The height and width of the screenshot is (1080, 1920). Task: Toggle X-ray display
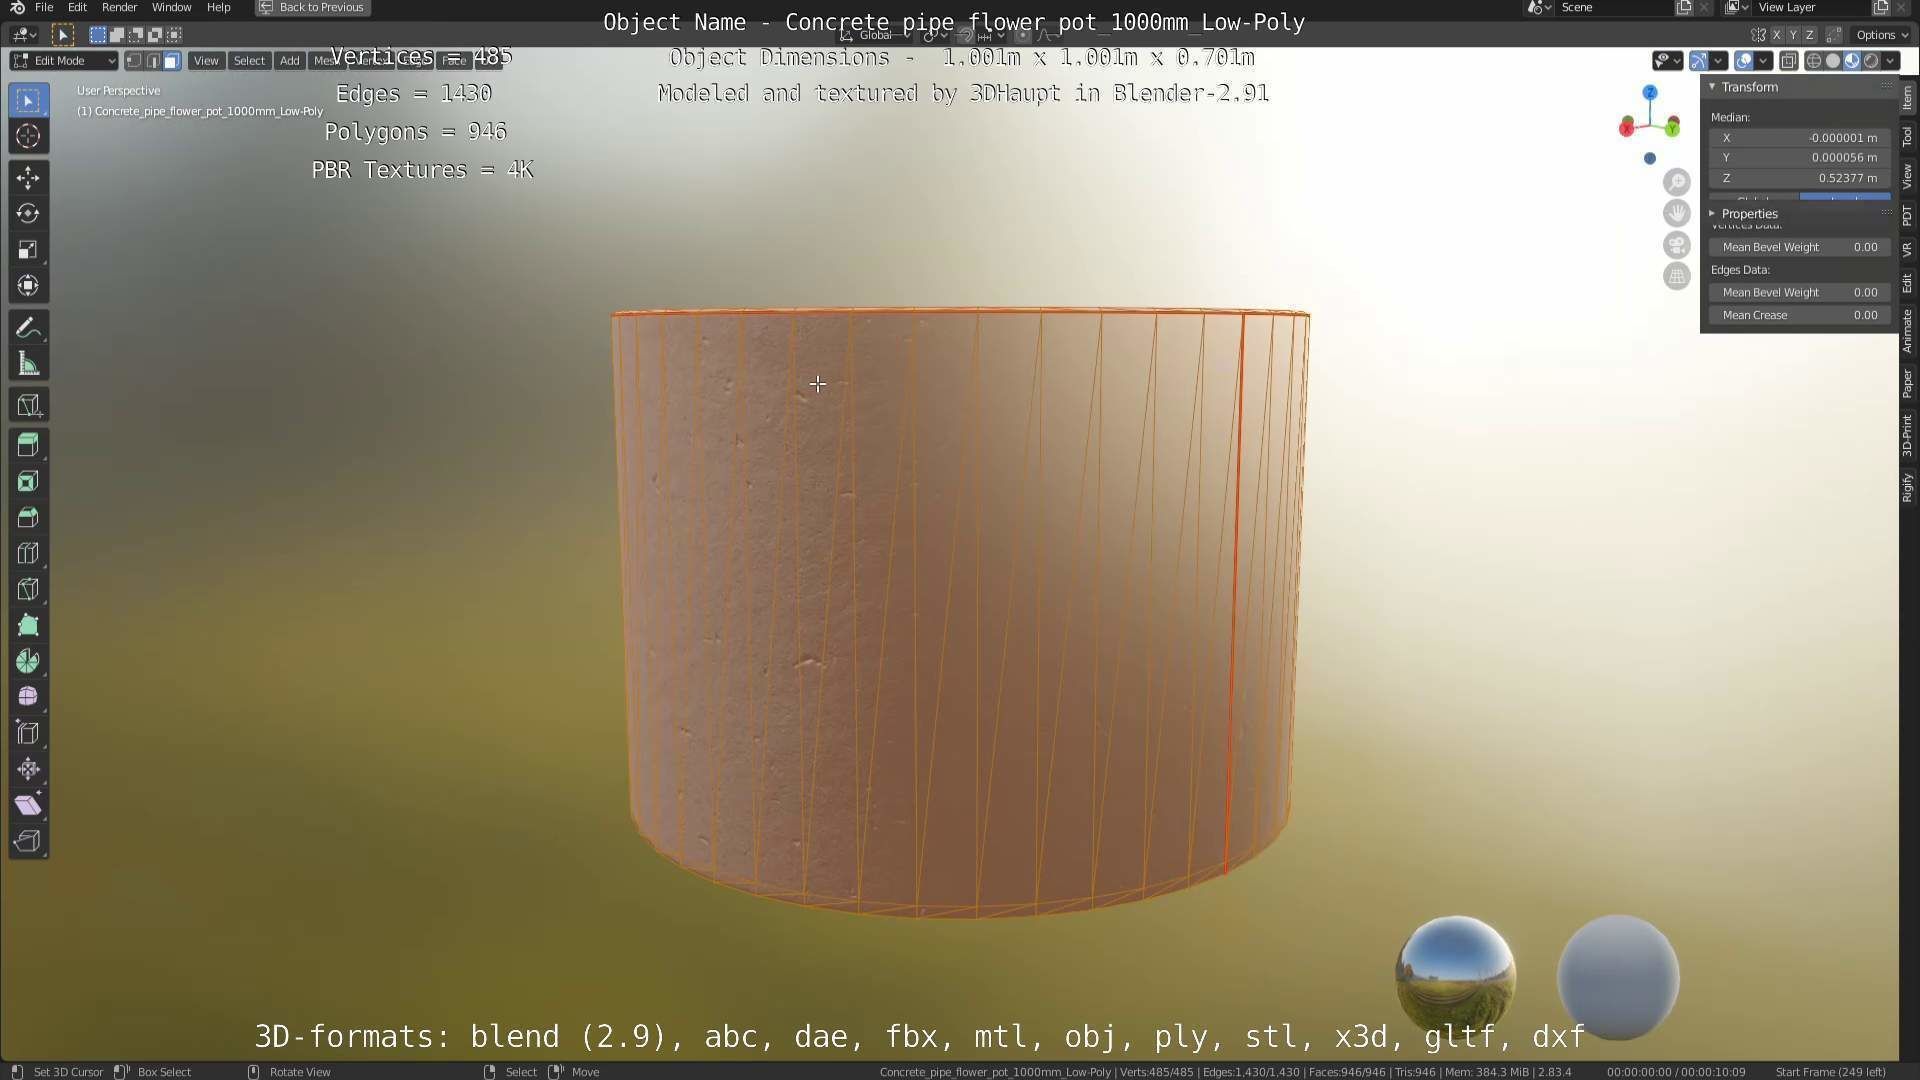click(x=1789, y=61)
